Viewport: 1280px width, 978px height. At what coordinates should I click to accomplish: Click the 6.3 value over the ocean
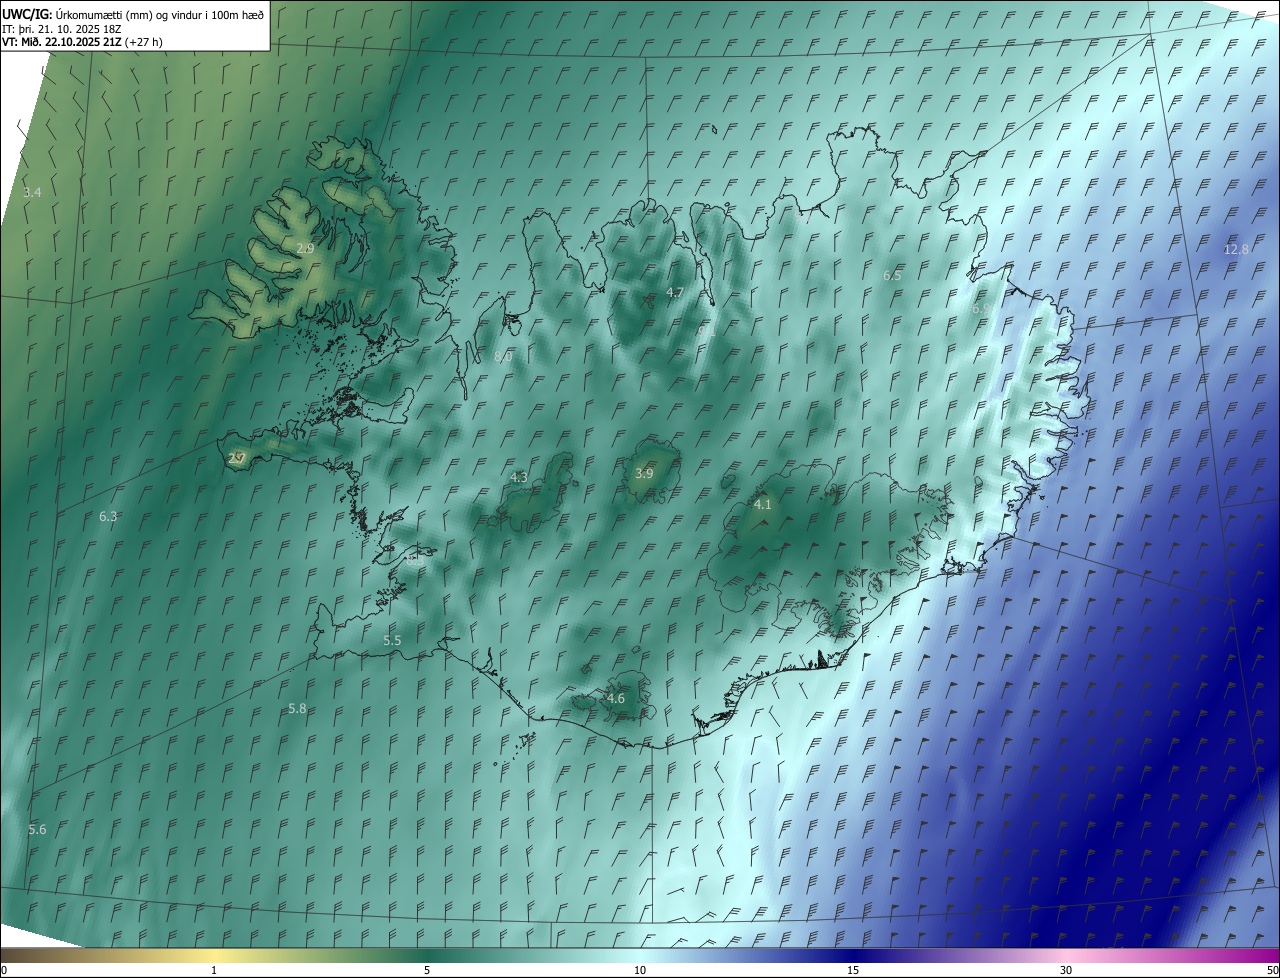click(x=108, y=516)
